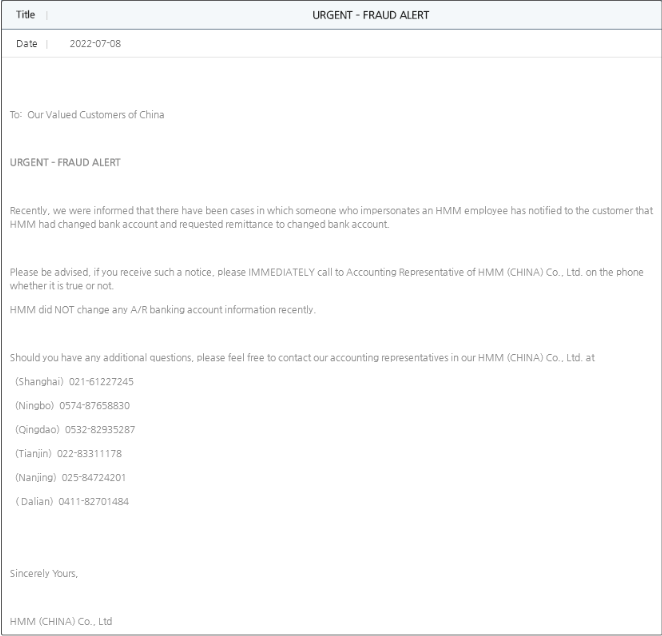
Task: Click the text 'whether it is true or not.'
Action: point(62,286)
